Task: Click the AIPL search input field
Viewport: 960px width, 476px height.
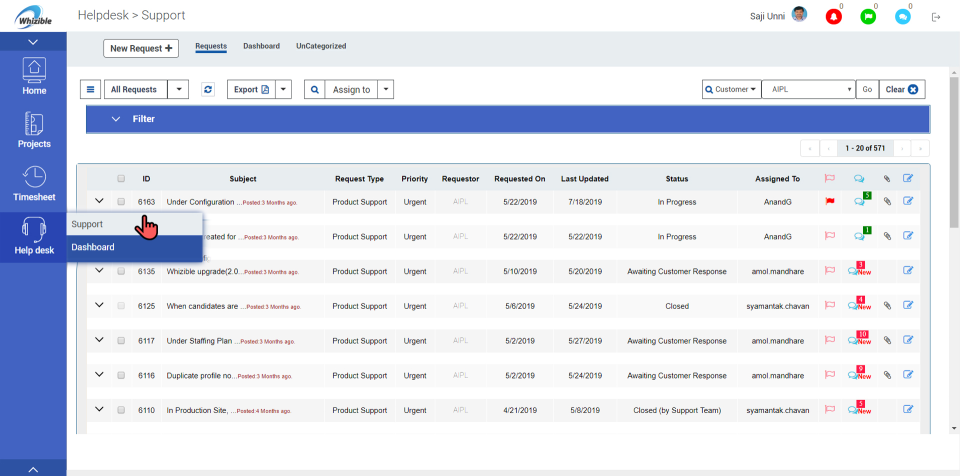Action: point(806,89)
